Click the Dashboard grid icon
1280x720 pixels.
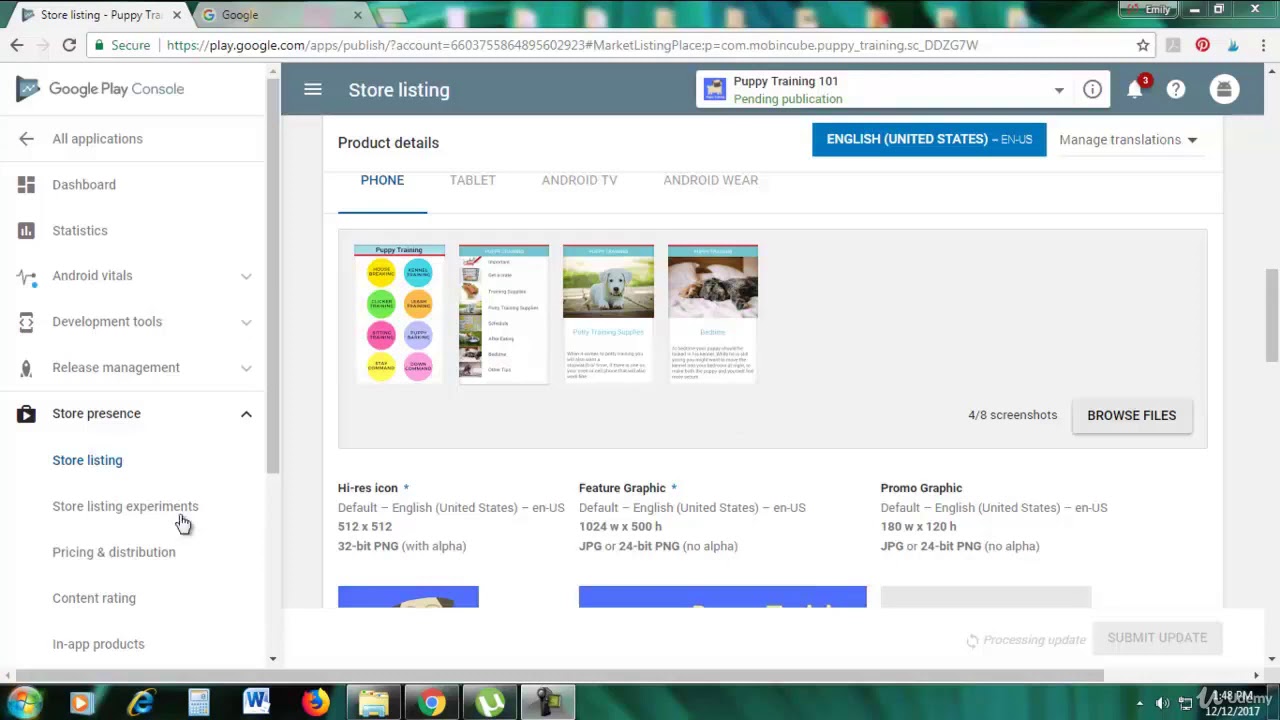click(x=26, y=185)
